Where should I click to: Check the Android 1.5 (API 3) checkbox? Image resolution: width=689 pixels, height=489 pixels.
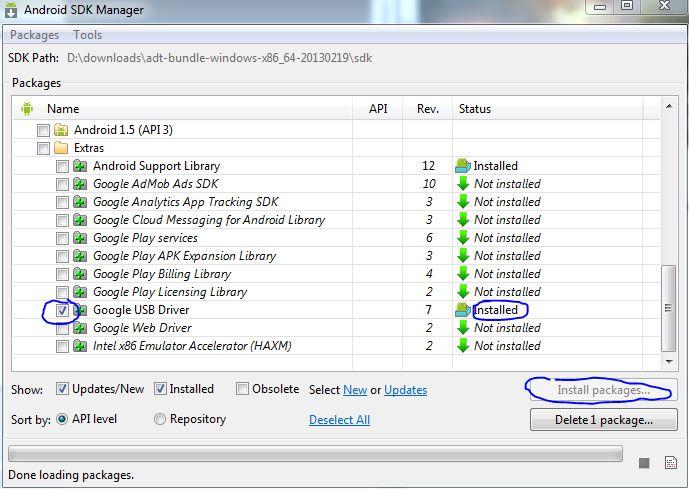pos(44,130)
